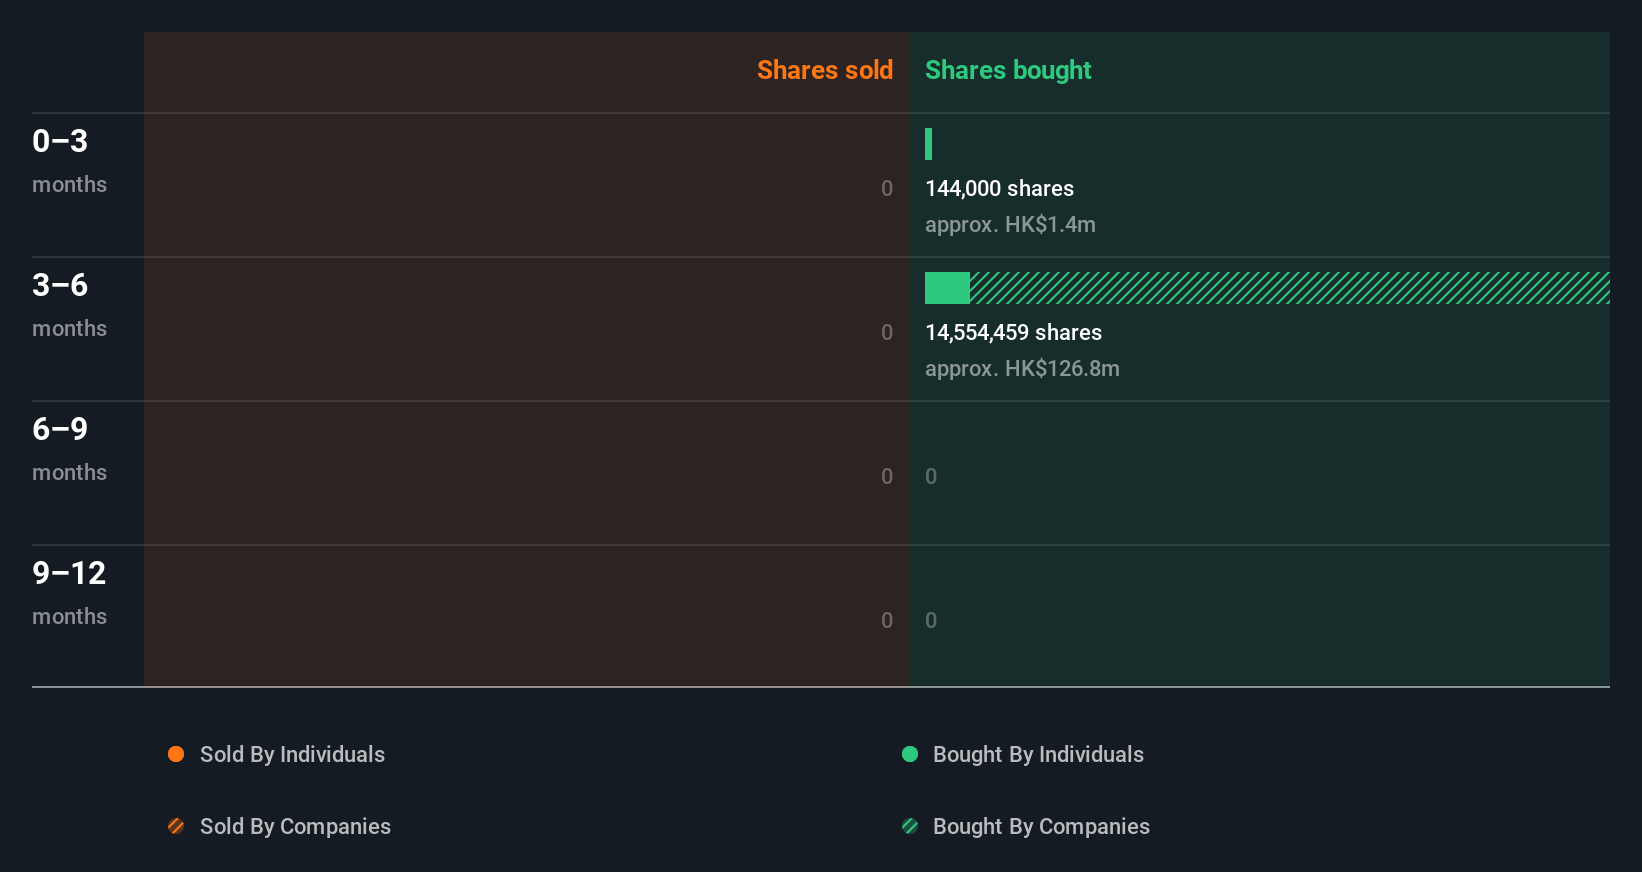Select the 0–3 months row label
Viewport: 1642px width, 872px height.
coord(69,160)
